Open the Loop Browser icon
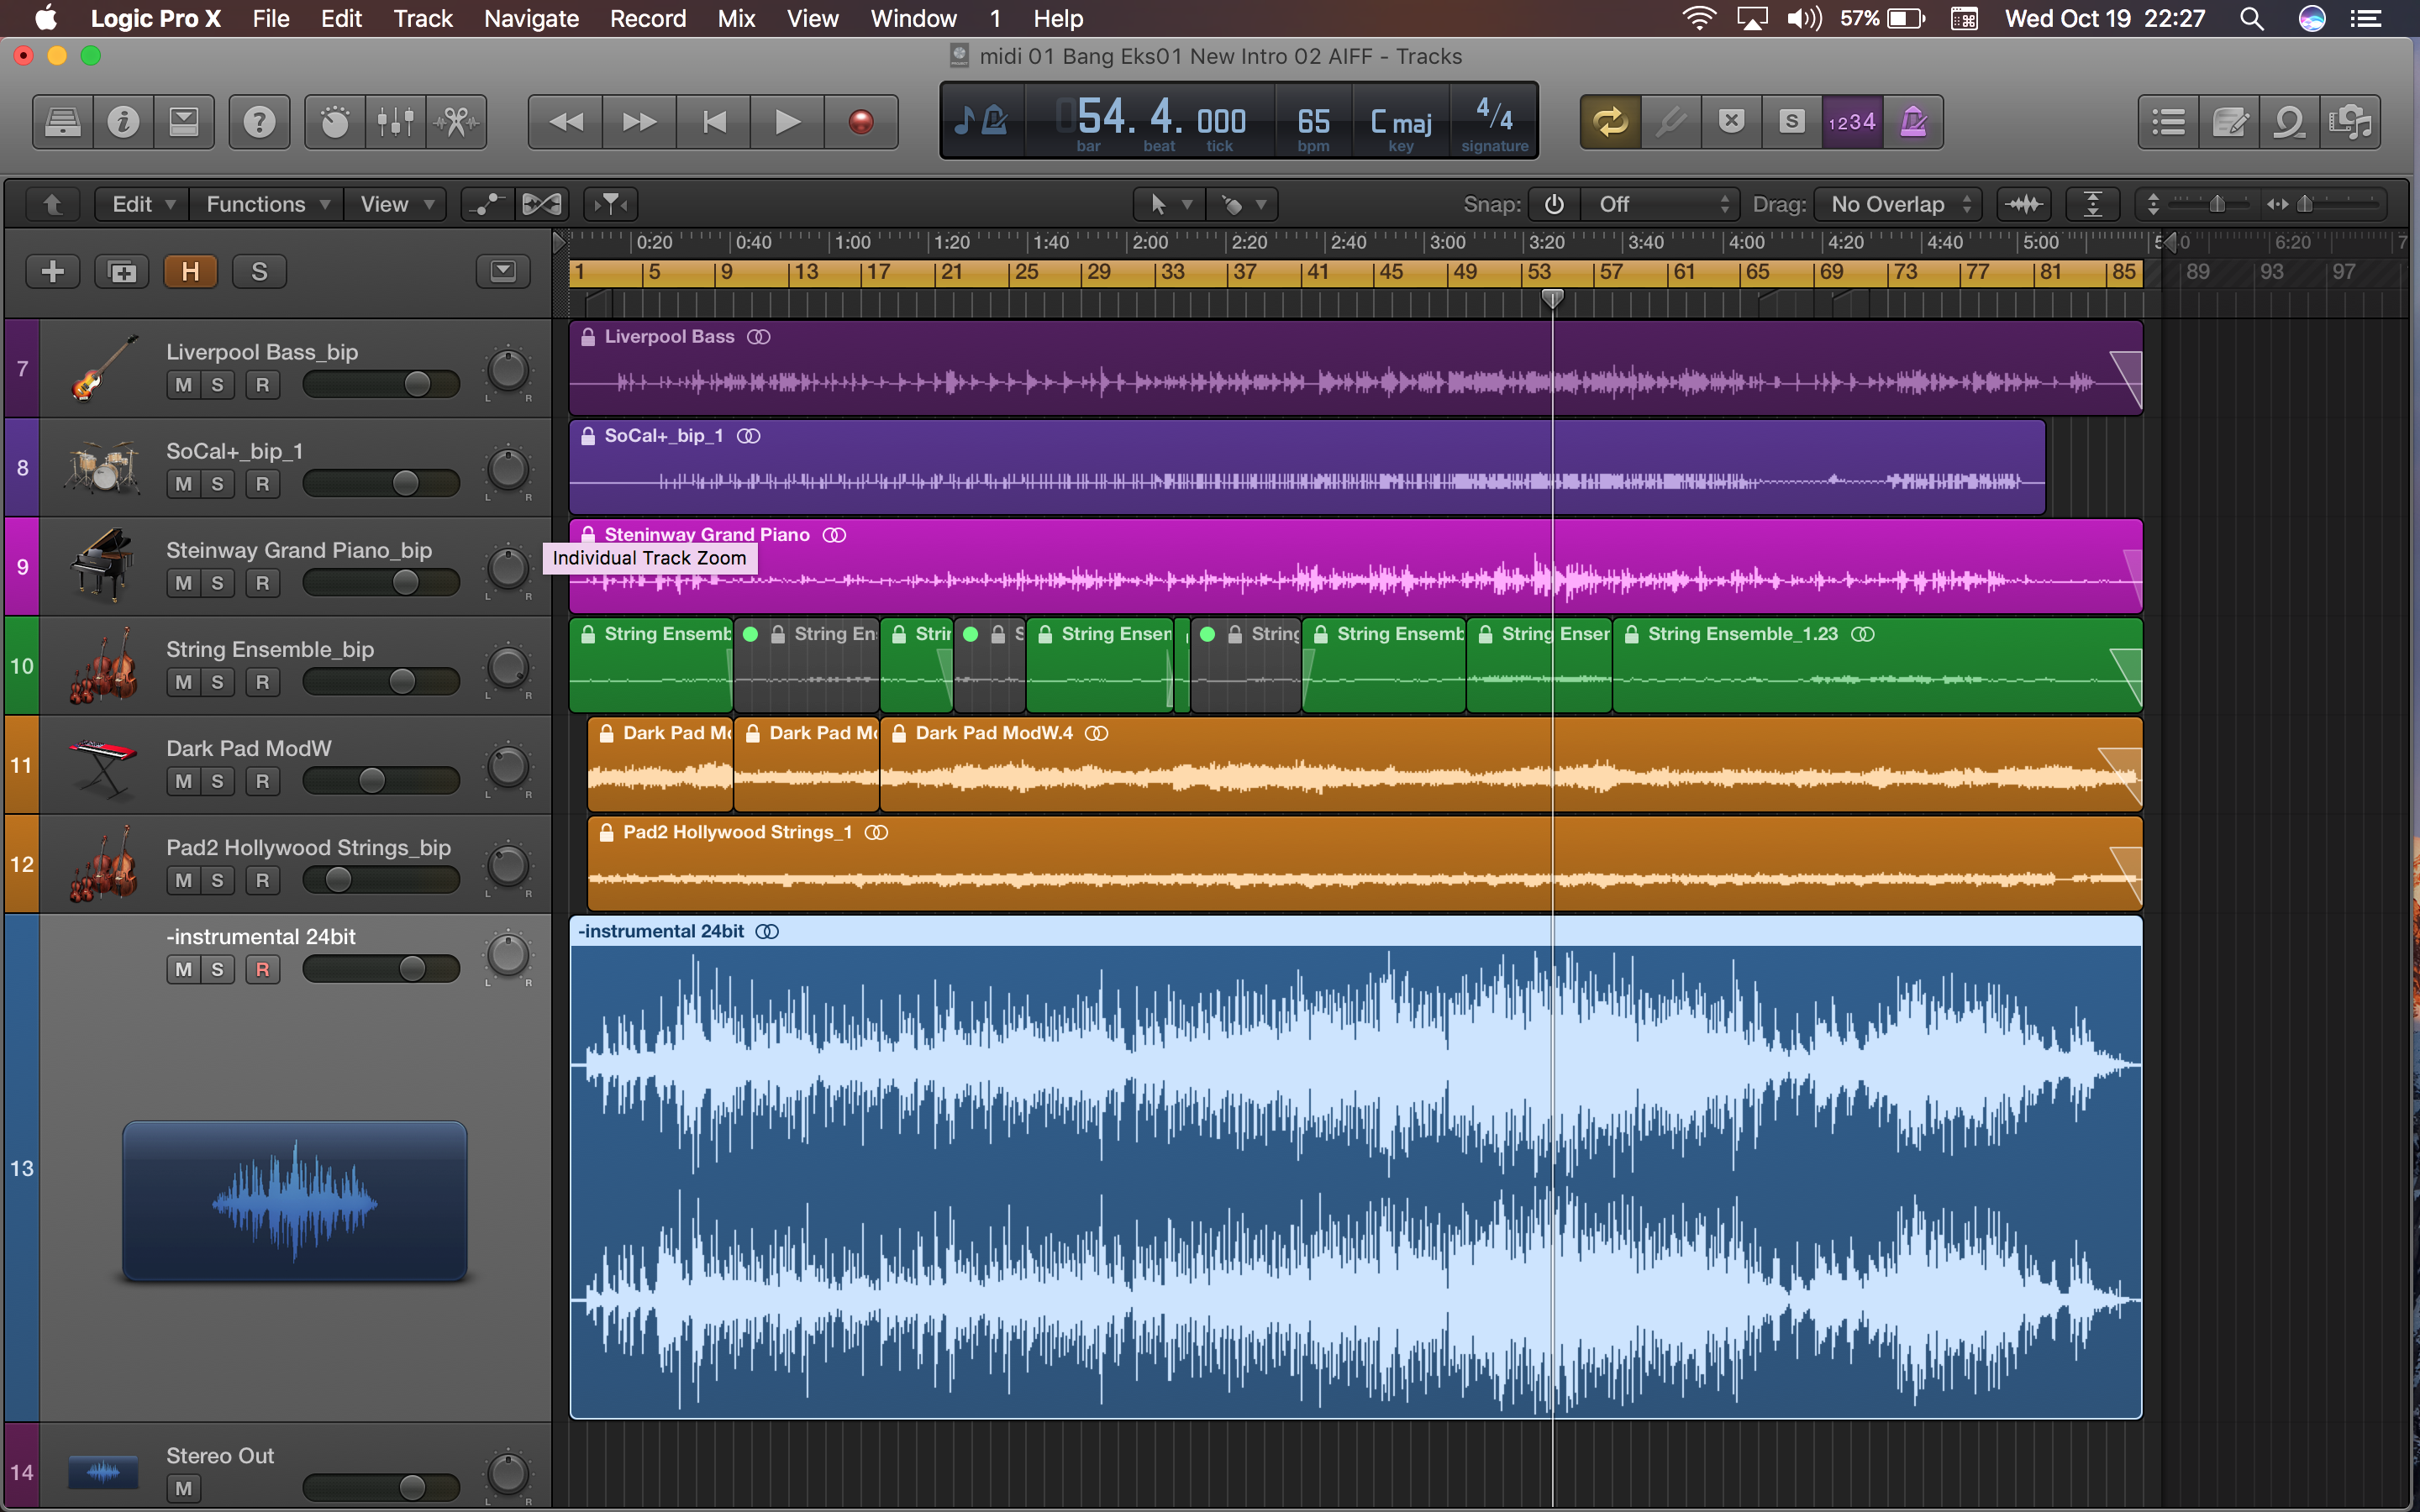This screenshot has width=2420, height=1512. [2290, 122]
